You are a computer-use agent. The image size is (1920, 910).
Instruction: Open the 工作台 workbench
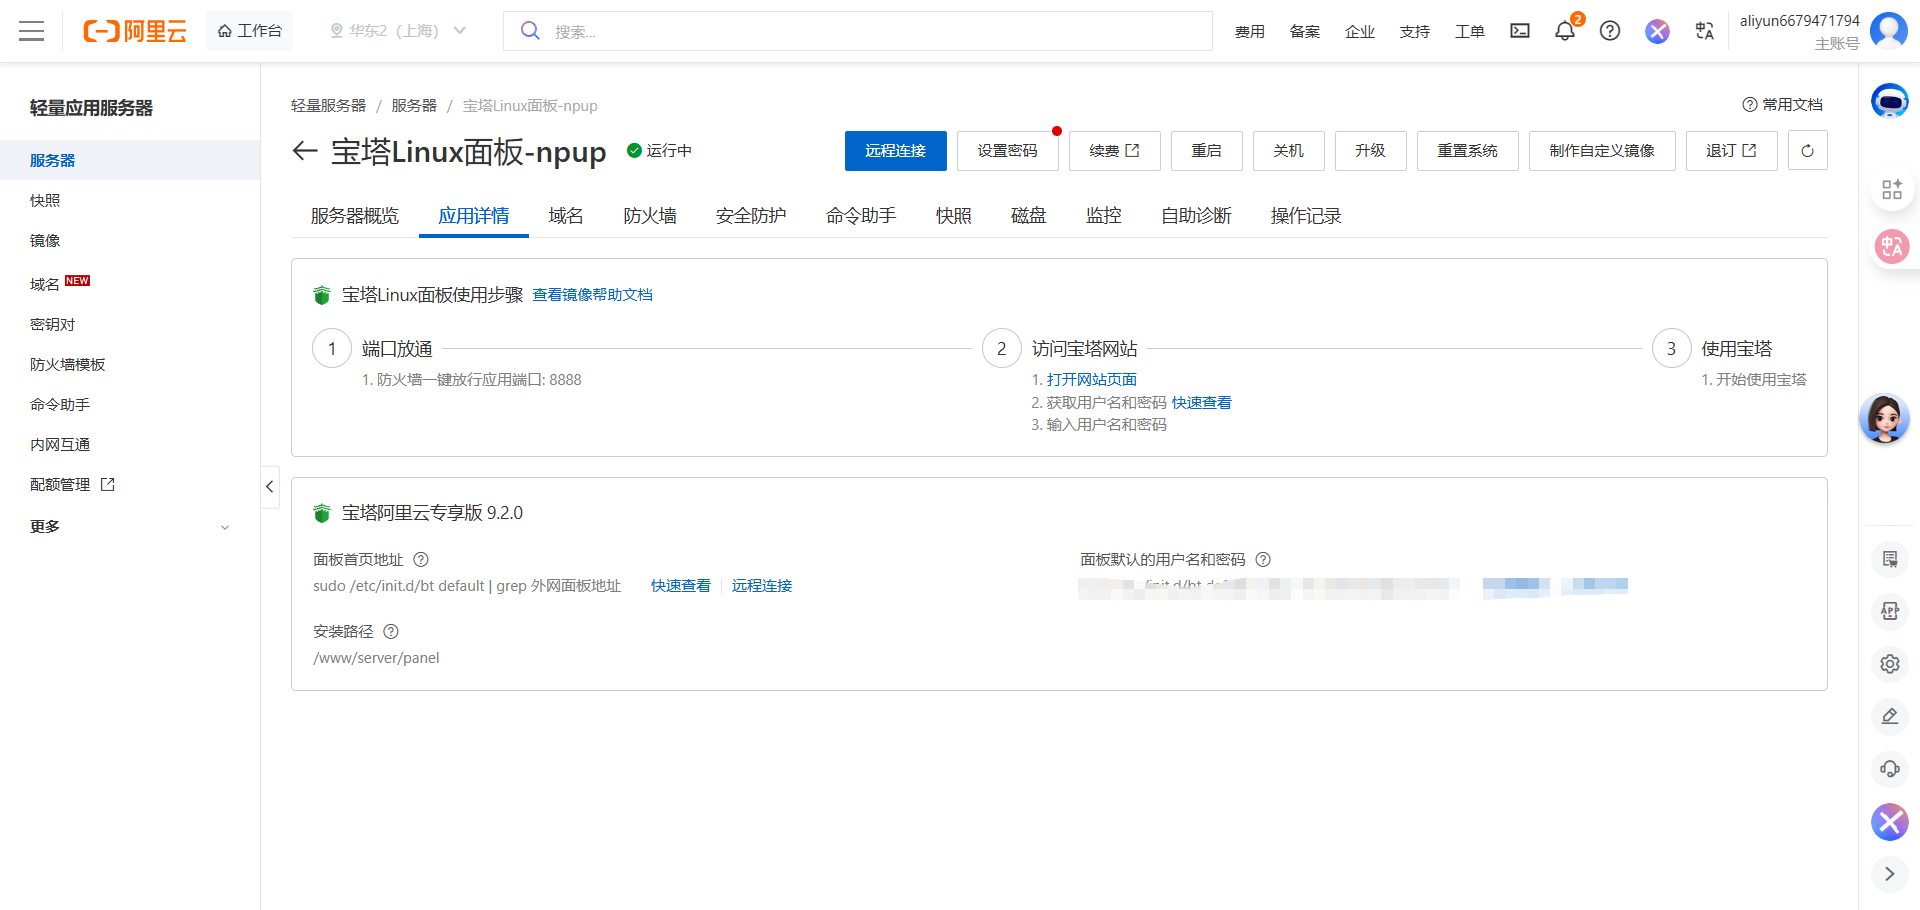pyautogui.click(x=250, y=31)
